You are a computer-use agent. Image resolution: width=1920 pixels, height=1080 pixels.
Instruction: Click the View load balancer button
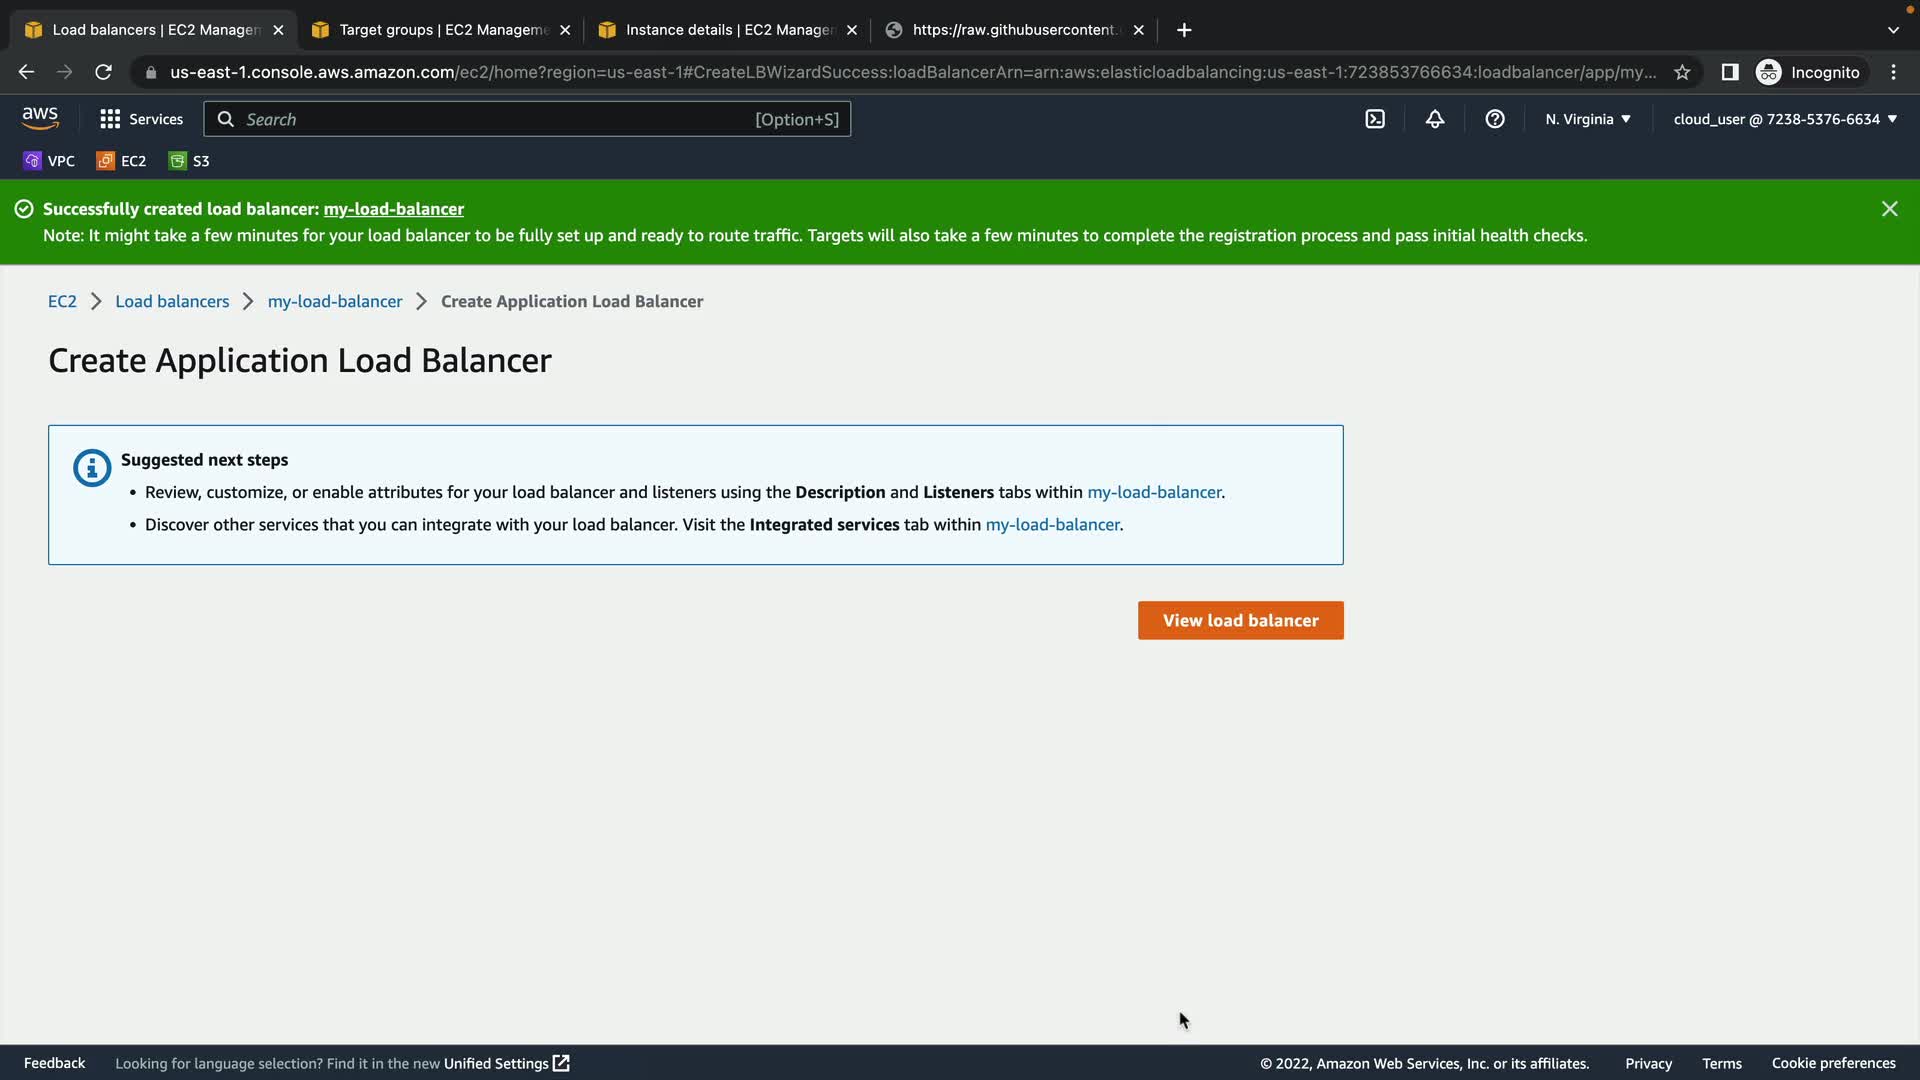tap(1240, 620)
